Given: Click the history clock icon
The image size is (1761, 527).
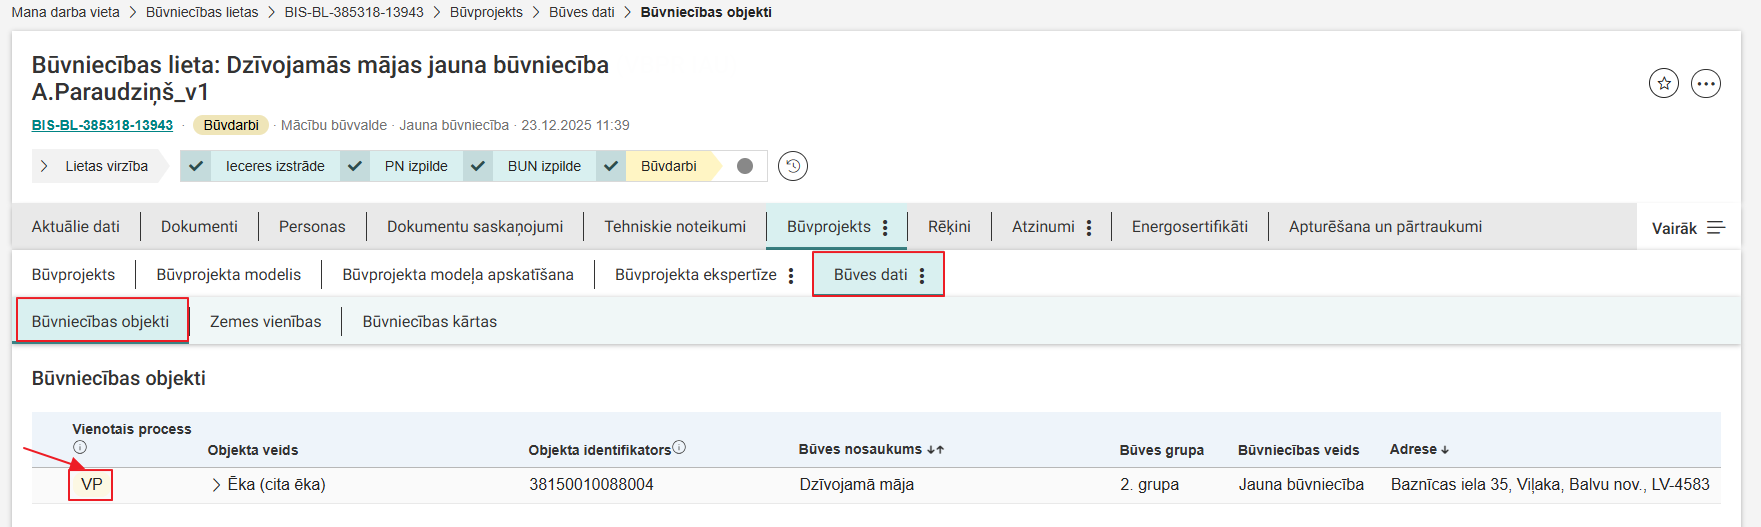Looking at the screenshot, I should [792, 166].
